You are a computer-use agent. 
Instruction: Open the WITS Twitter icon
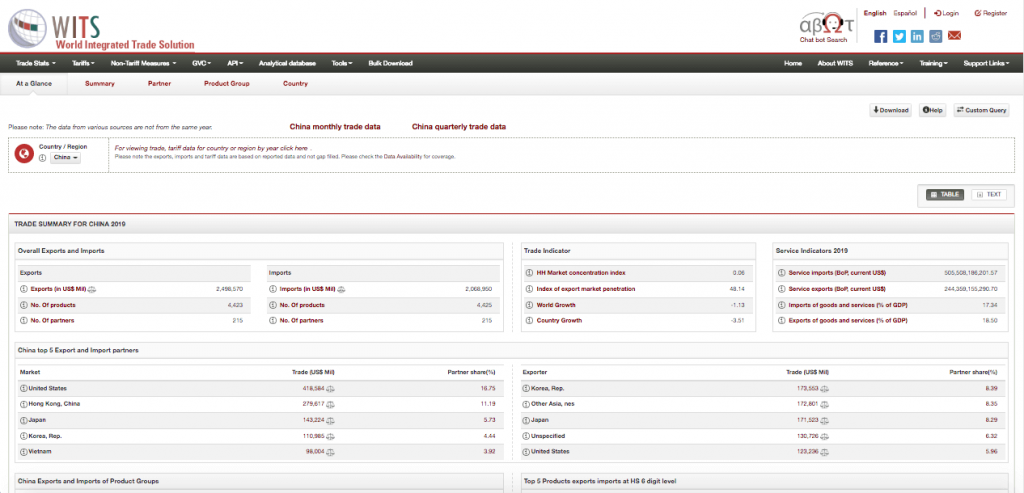(899, 37)
